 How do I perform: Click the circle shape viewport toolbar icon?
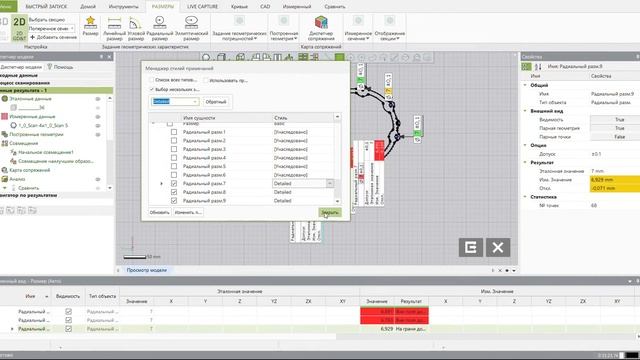click(206, 58)
